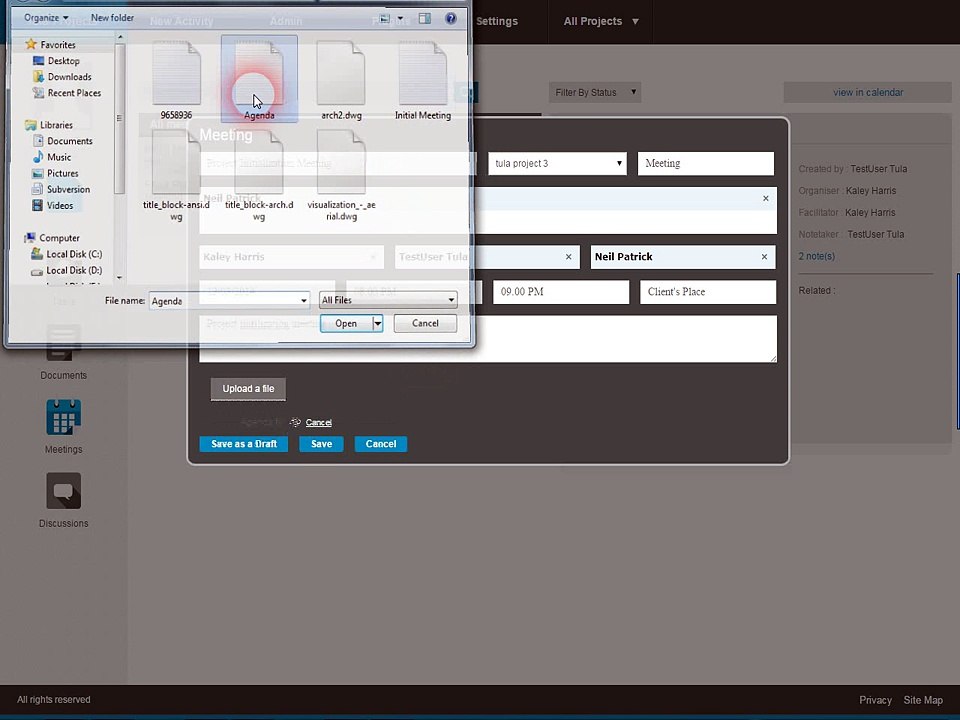This screenshot has height=720, width=960.
Task: Click New folder in file dialog
Action: click(x=112, y=18)
